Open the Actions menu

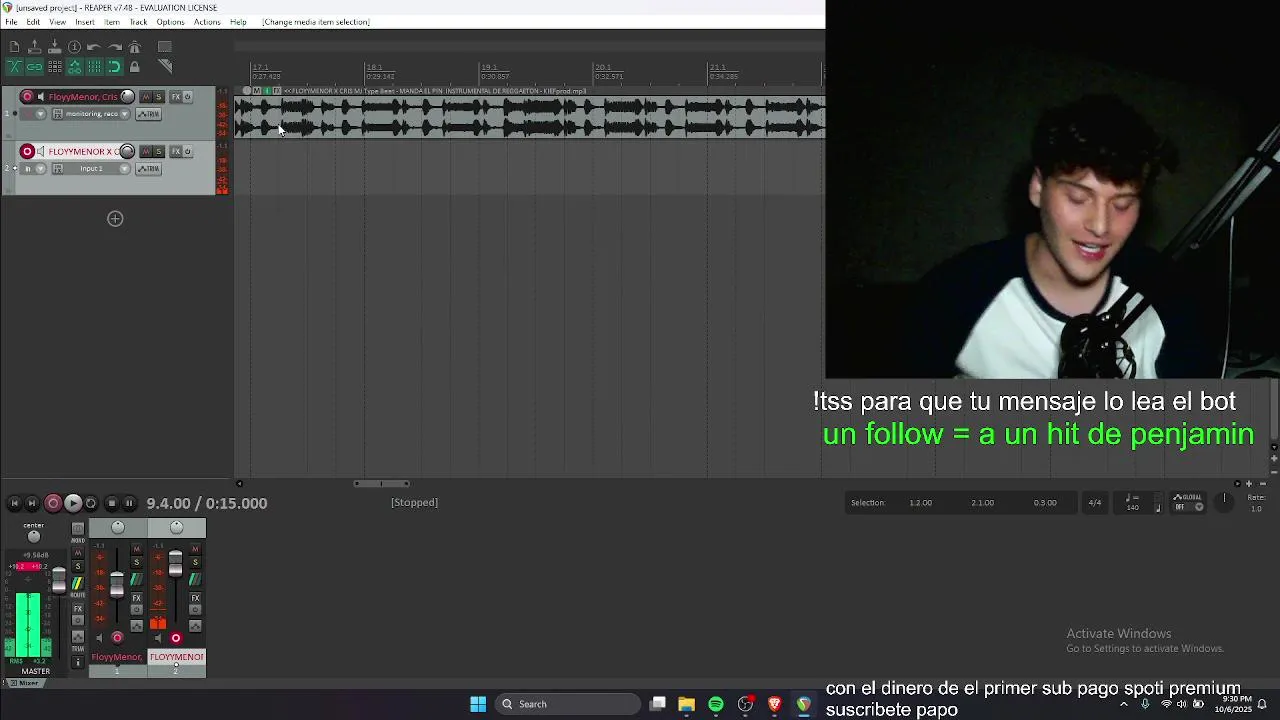pos(207,22)
